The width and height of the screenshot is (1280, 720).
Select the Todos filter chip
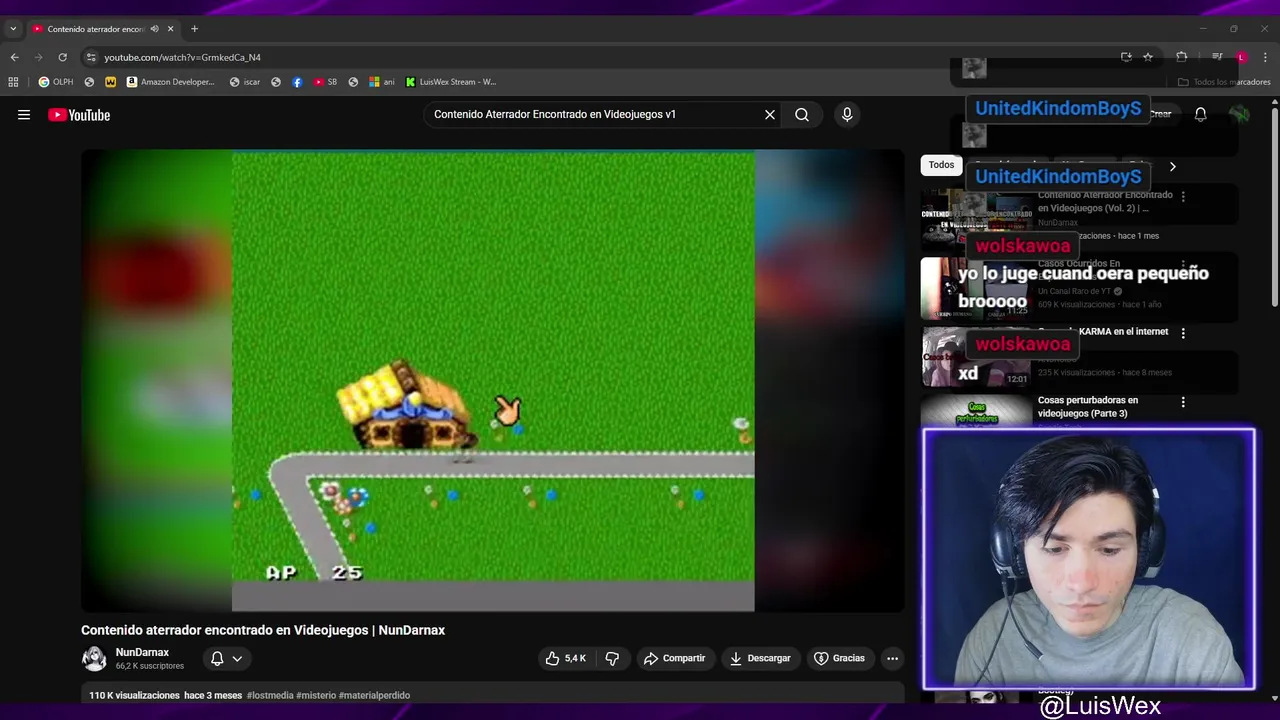[941, 165]
